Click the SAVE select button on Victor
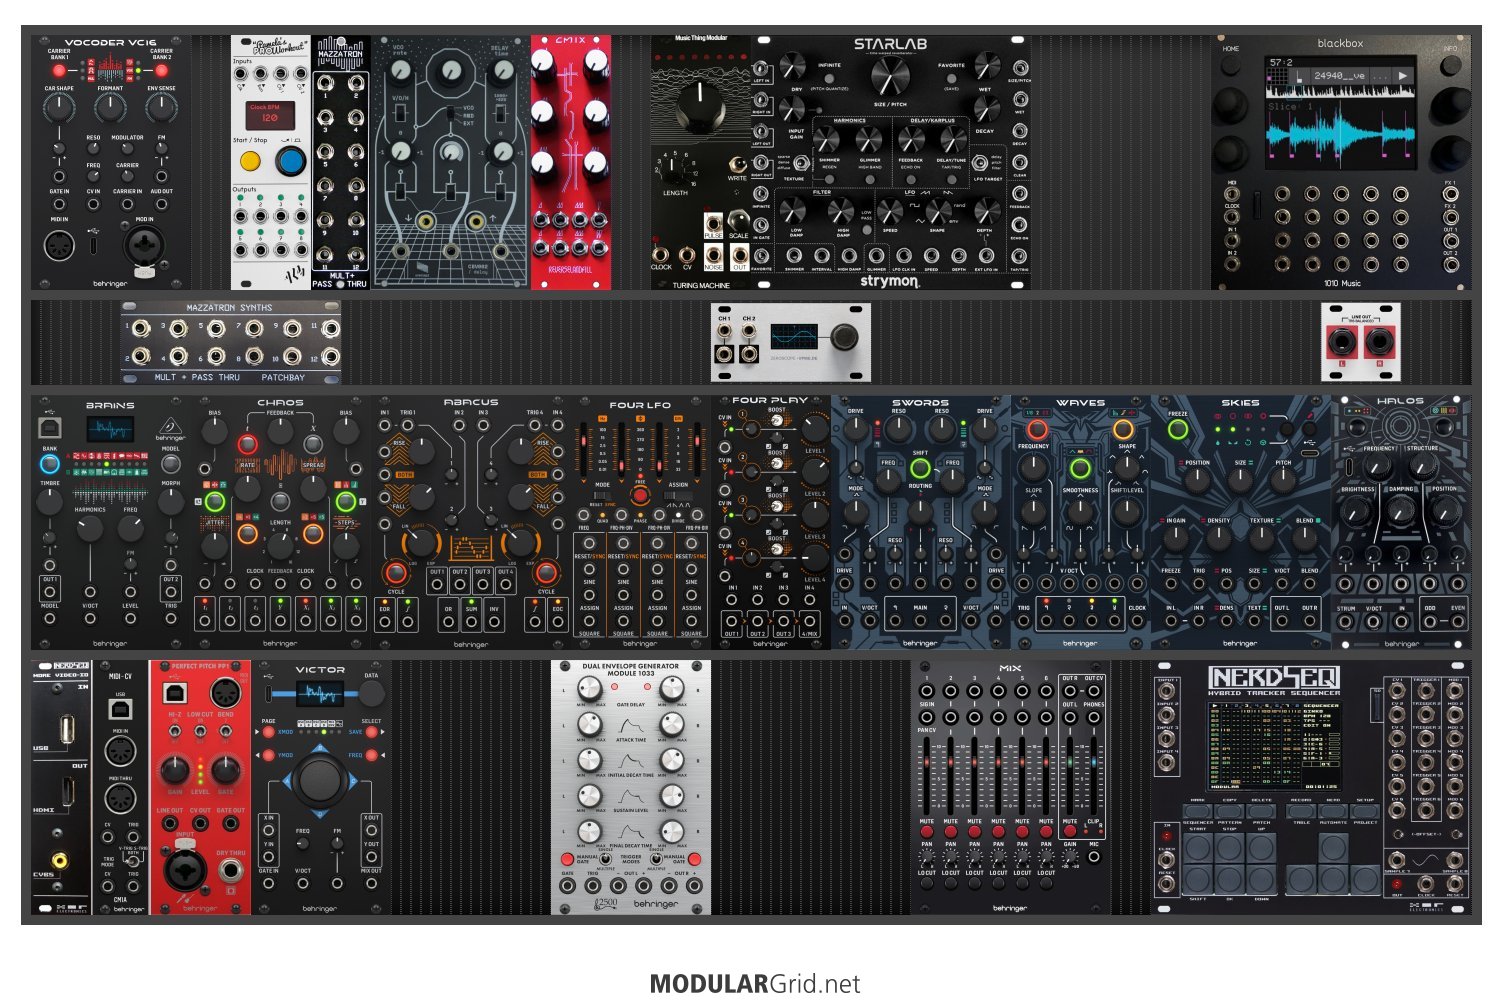 [x=371, y=732]
